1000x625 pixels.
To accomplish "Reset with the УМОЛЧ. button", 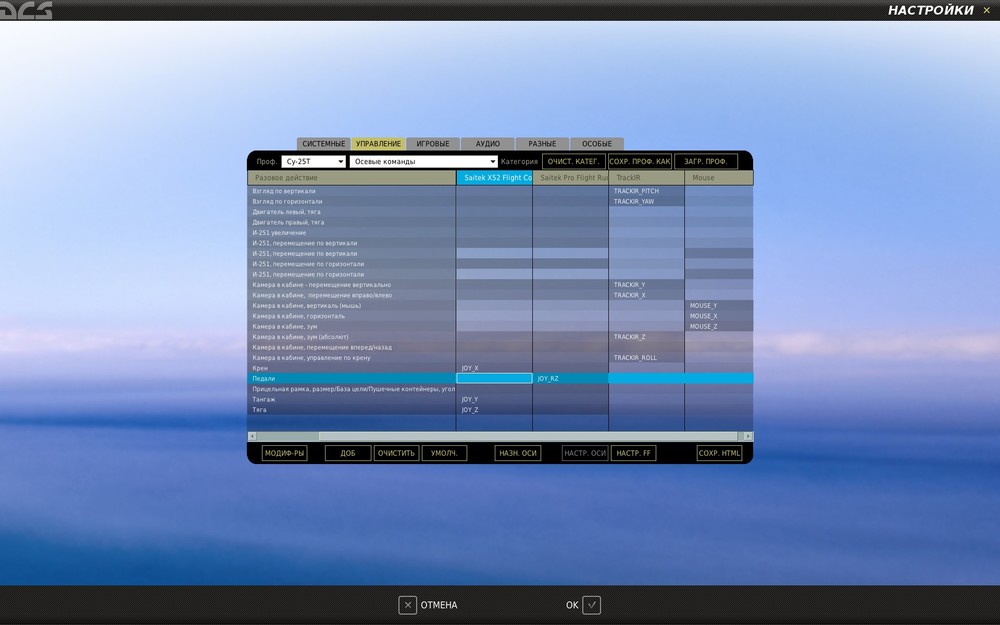I will pos(444,453).
